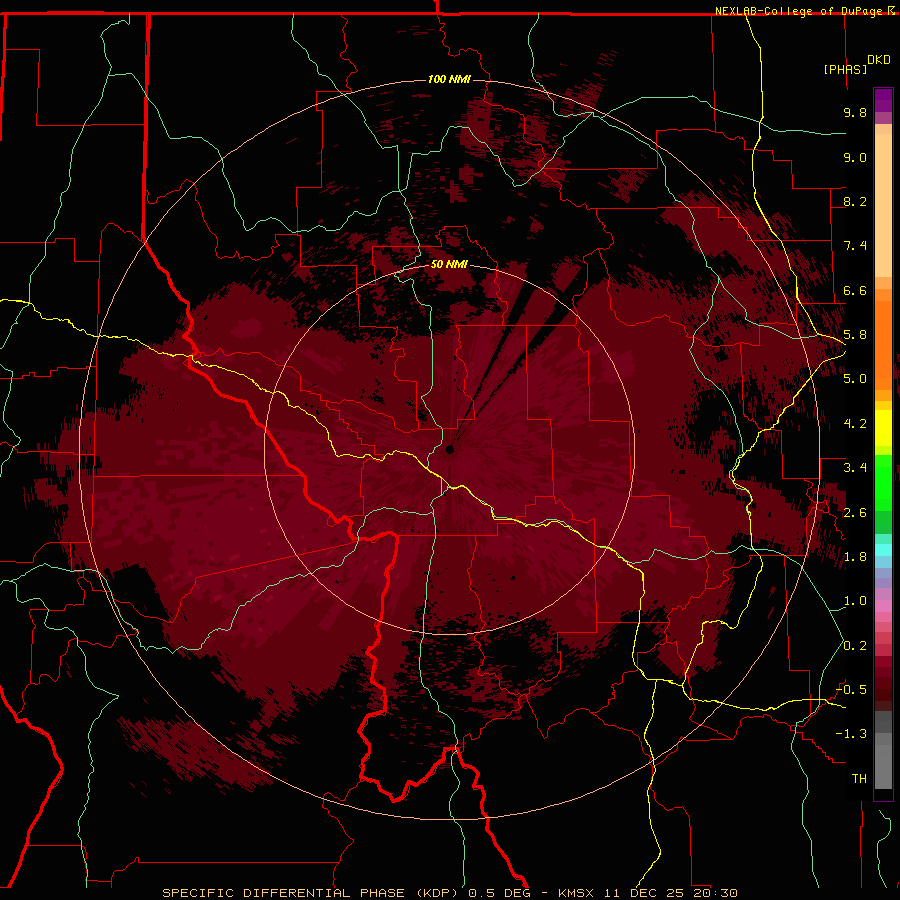Viewport: 900px width, 900px height.
Task: Select the 5.0 scale value
Action: point(855,379)
